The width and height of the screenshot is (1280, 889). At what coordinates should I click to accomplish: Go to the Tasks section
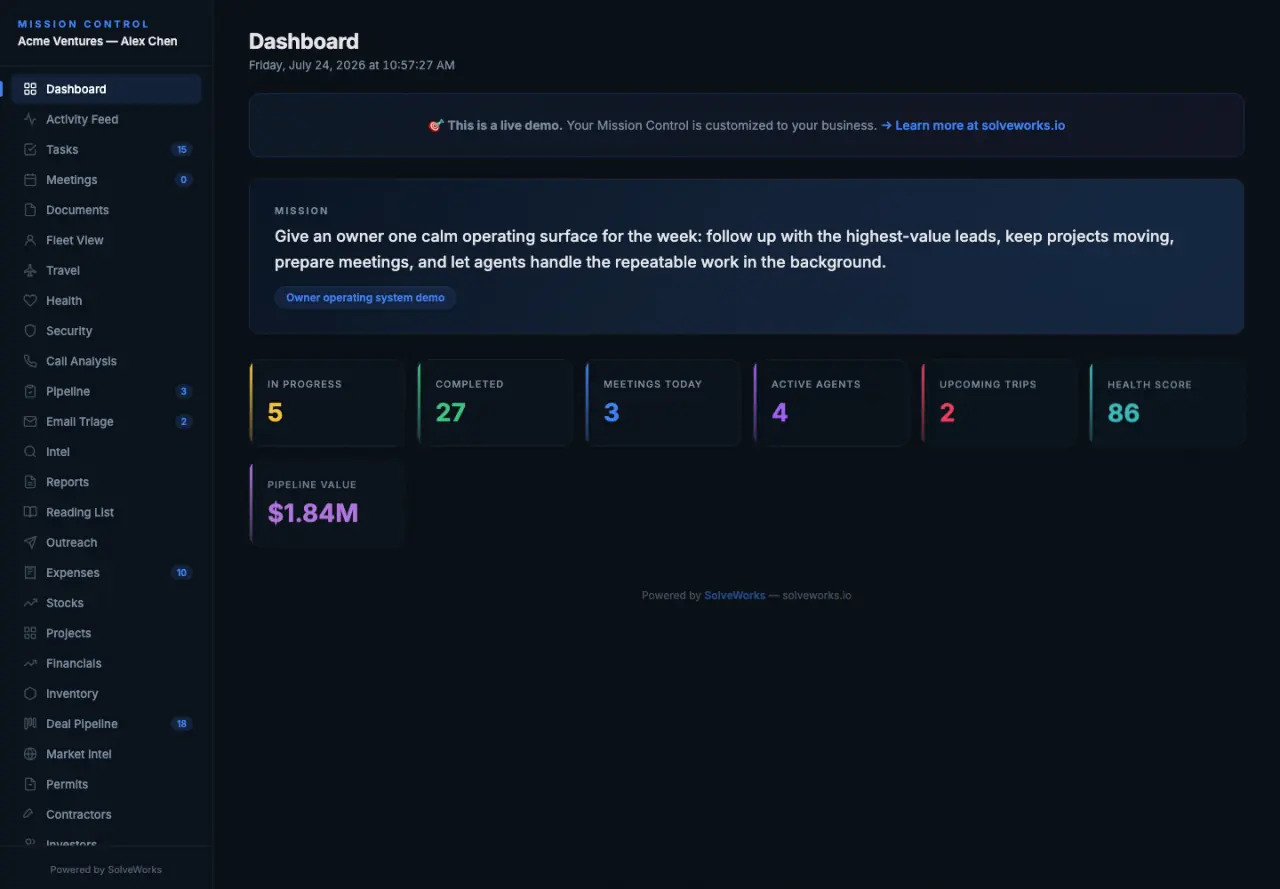click(x=107, y=149)
